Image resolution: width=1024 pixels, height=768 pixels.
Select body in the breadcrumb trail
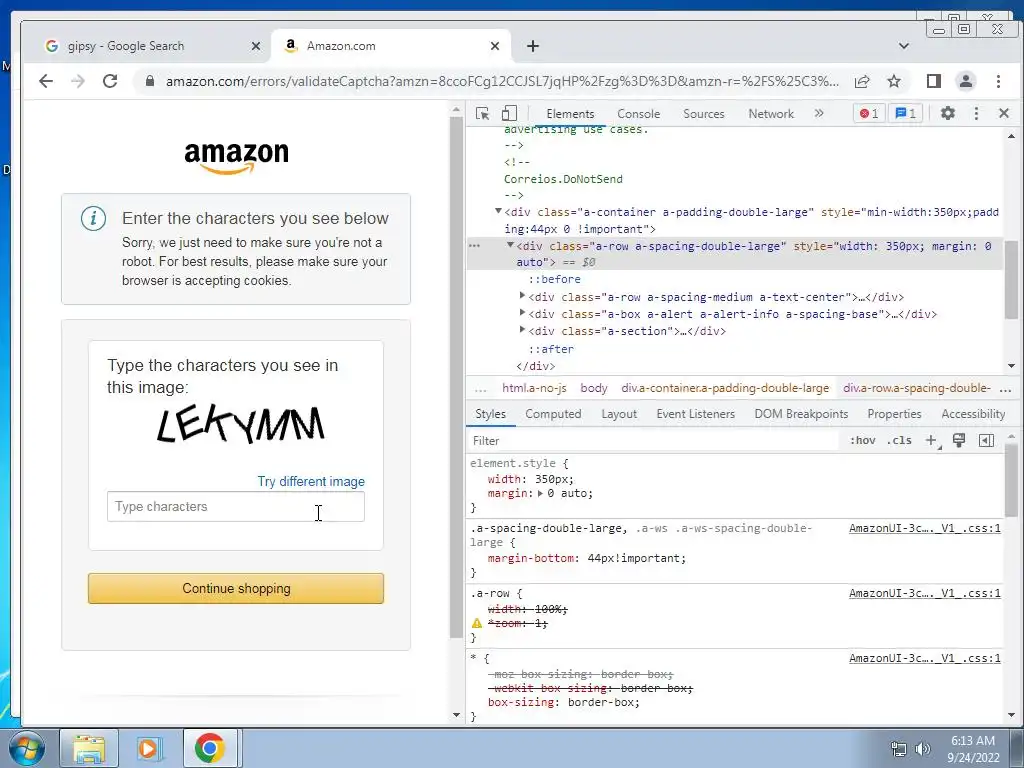[594, 388]
